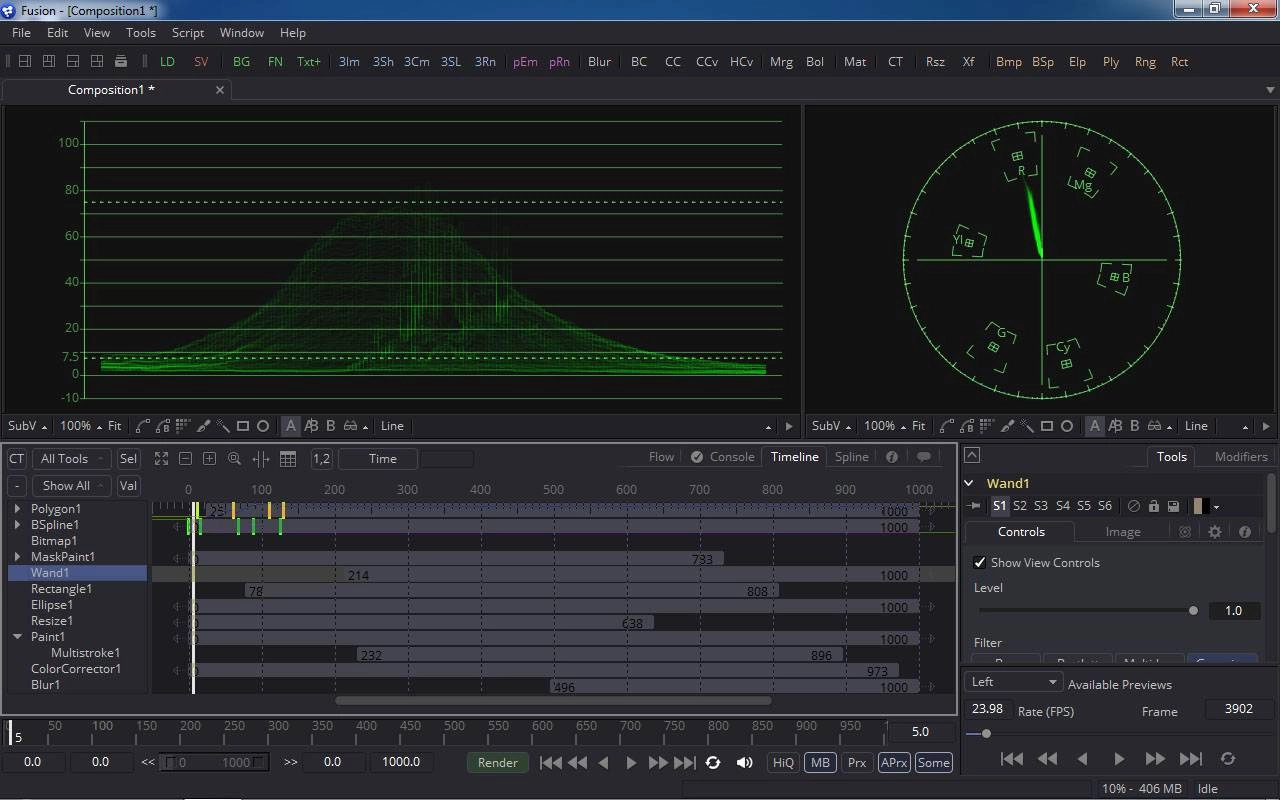Open the Tools menu
The image size is (1280, 800).
[140, 33]
